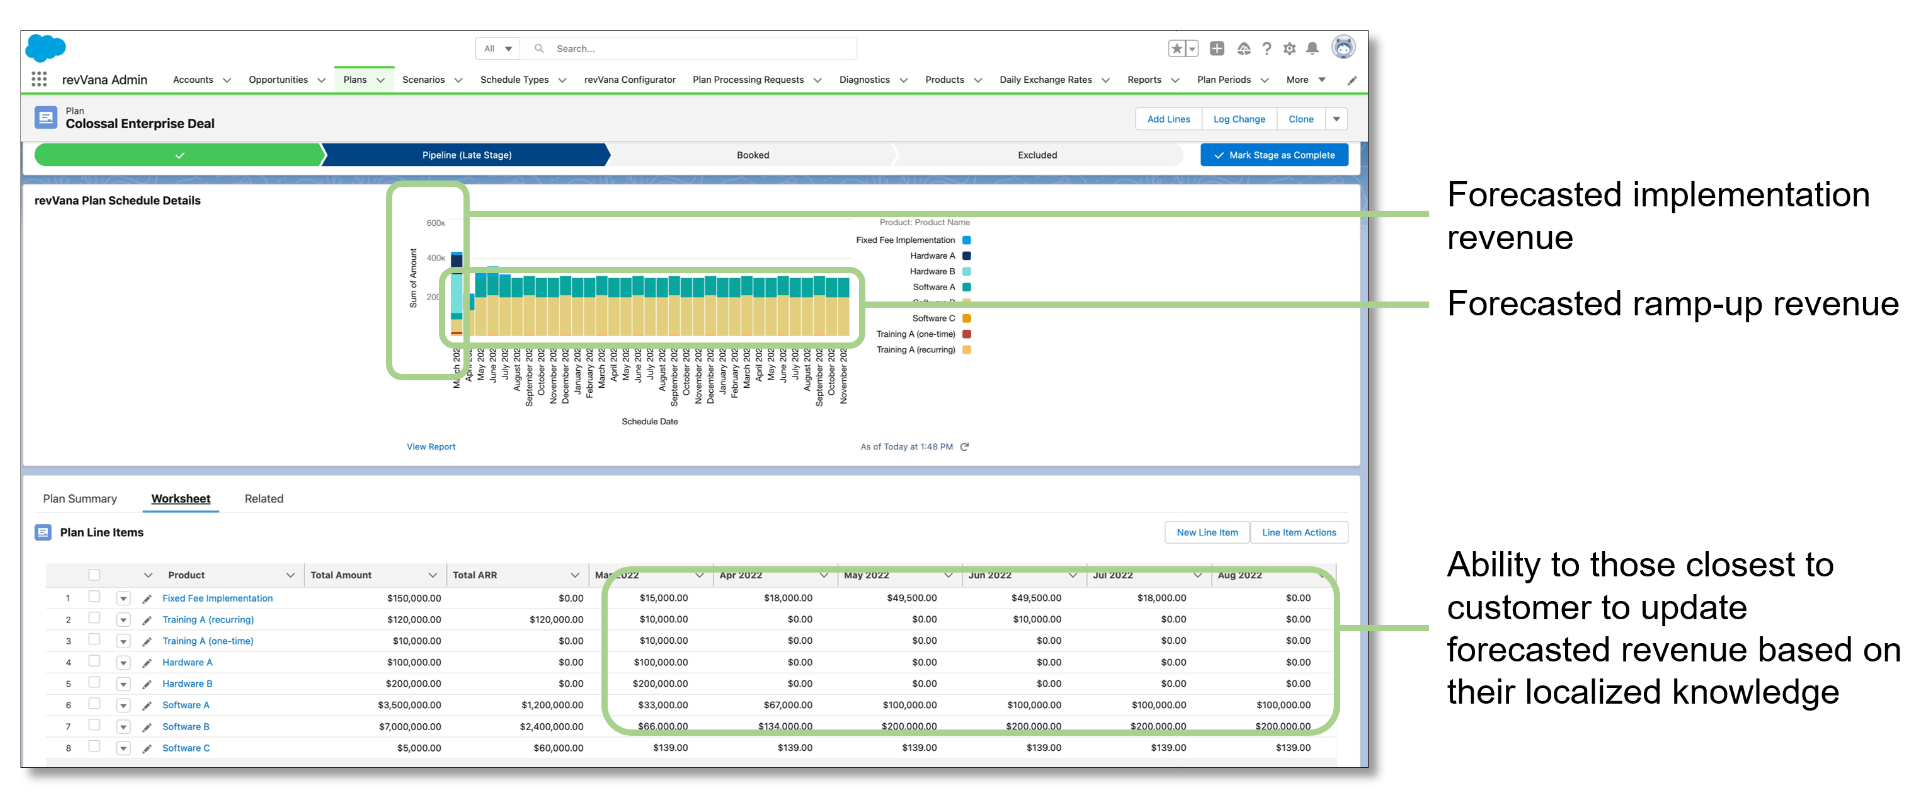Click the Software C legend swatch

click(x=967, y=319)
